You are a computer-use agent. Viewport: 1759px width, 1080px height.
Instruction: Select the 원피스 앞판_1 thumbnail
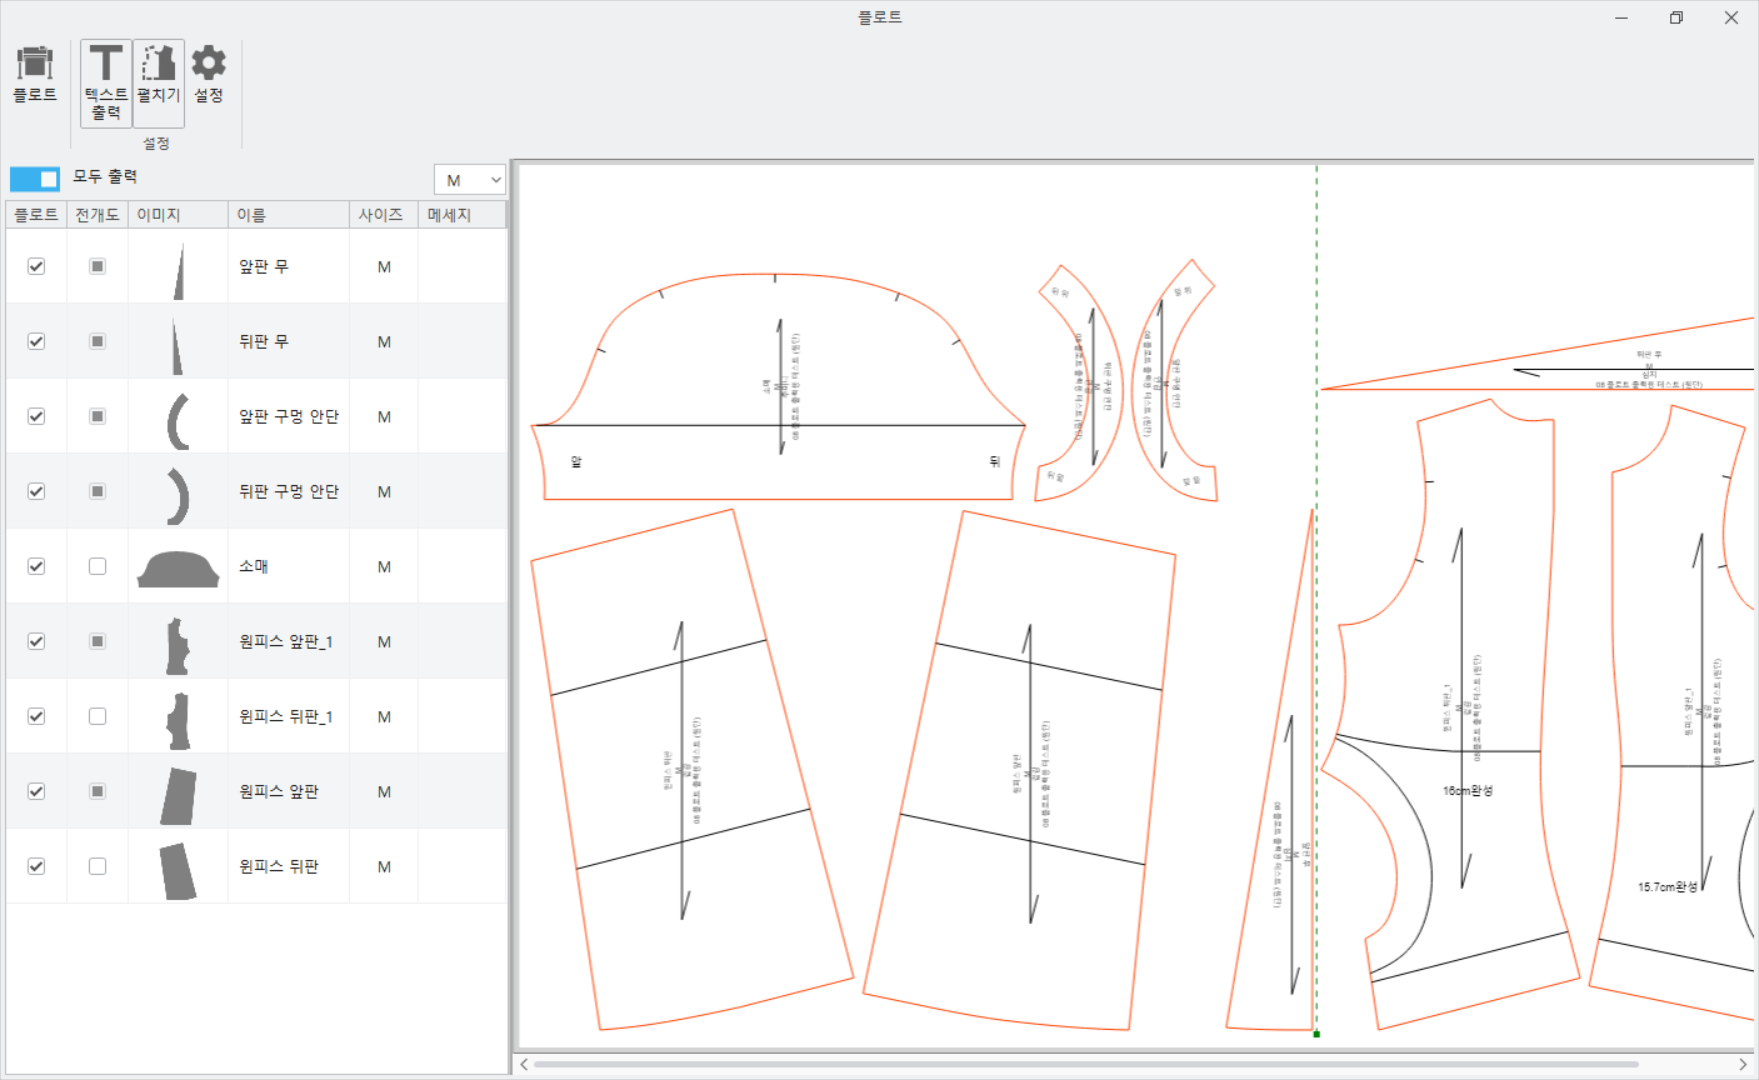pos(178,646)
